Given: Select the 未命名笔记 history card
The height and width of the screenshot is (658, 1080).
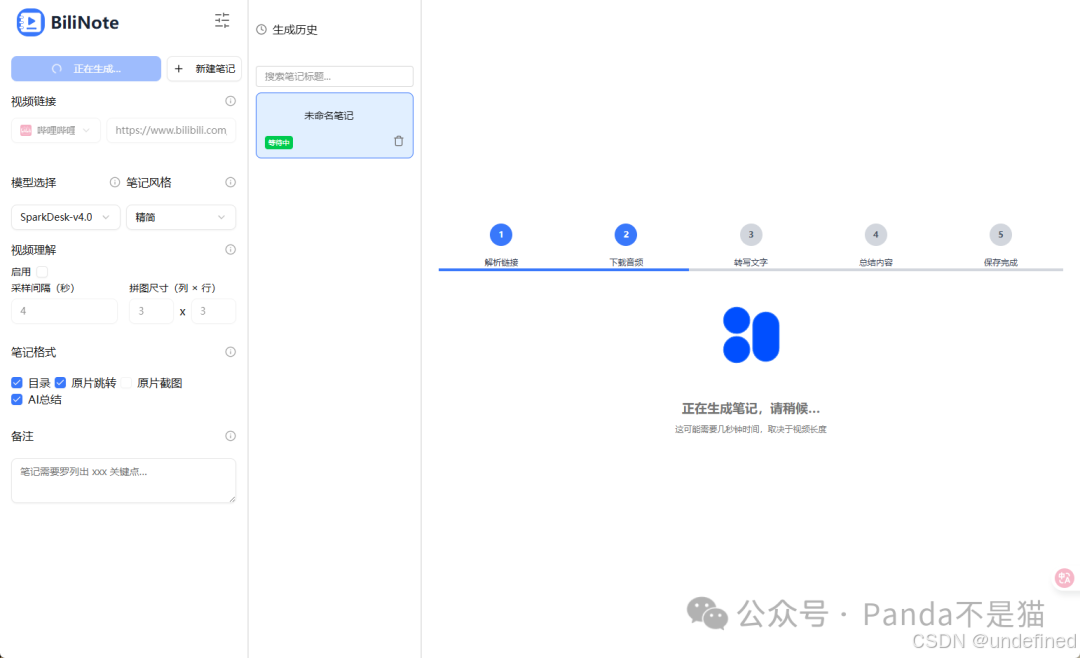Looking at the screenshot, I should pos(335,125).
